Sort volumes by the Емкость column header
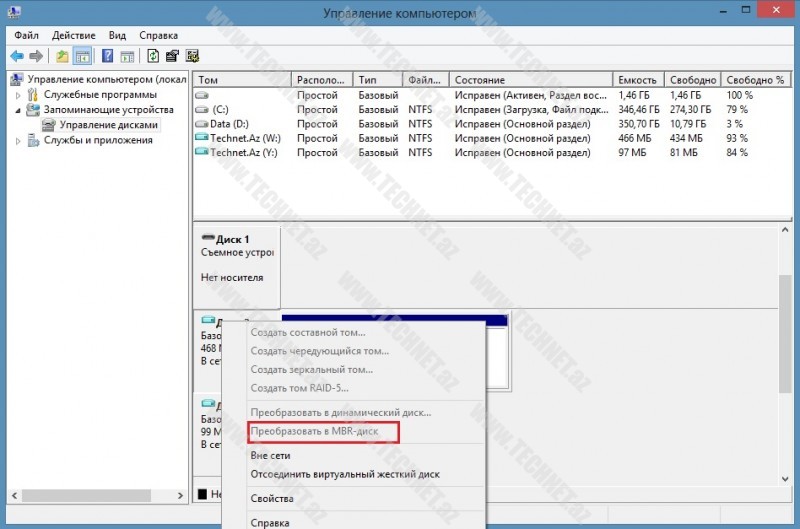The image size is (800, 529). point(638,80)
